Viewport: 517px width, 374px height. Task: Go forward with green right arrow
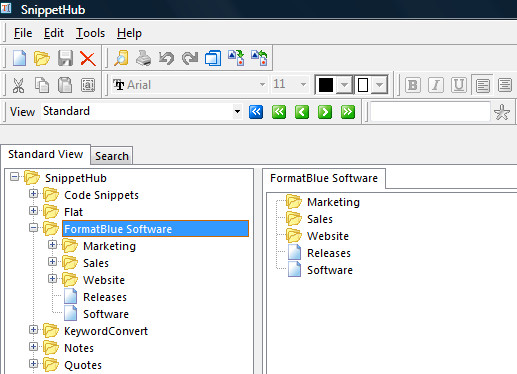point(325,112)
